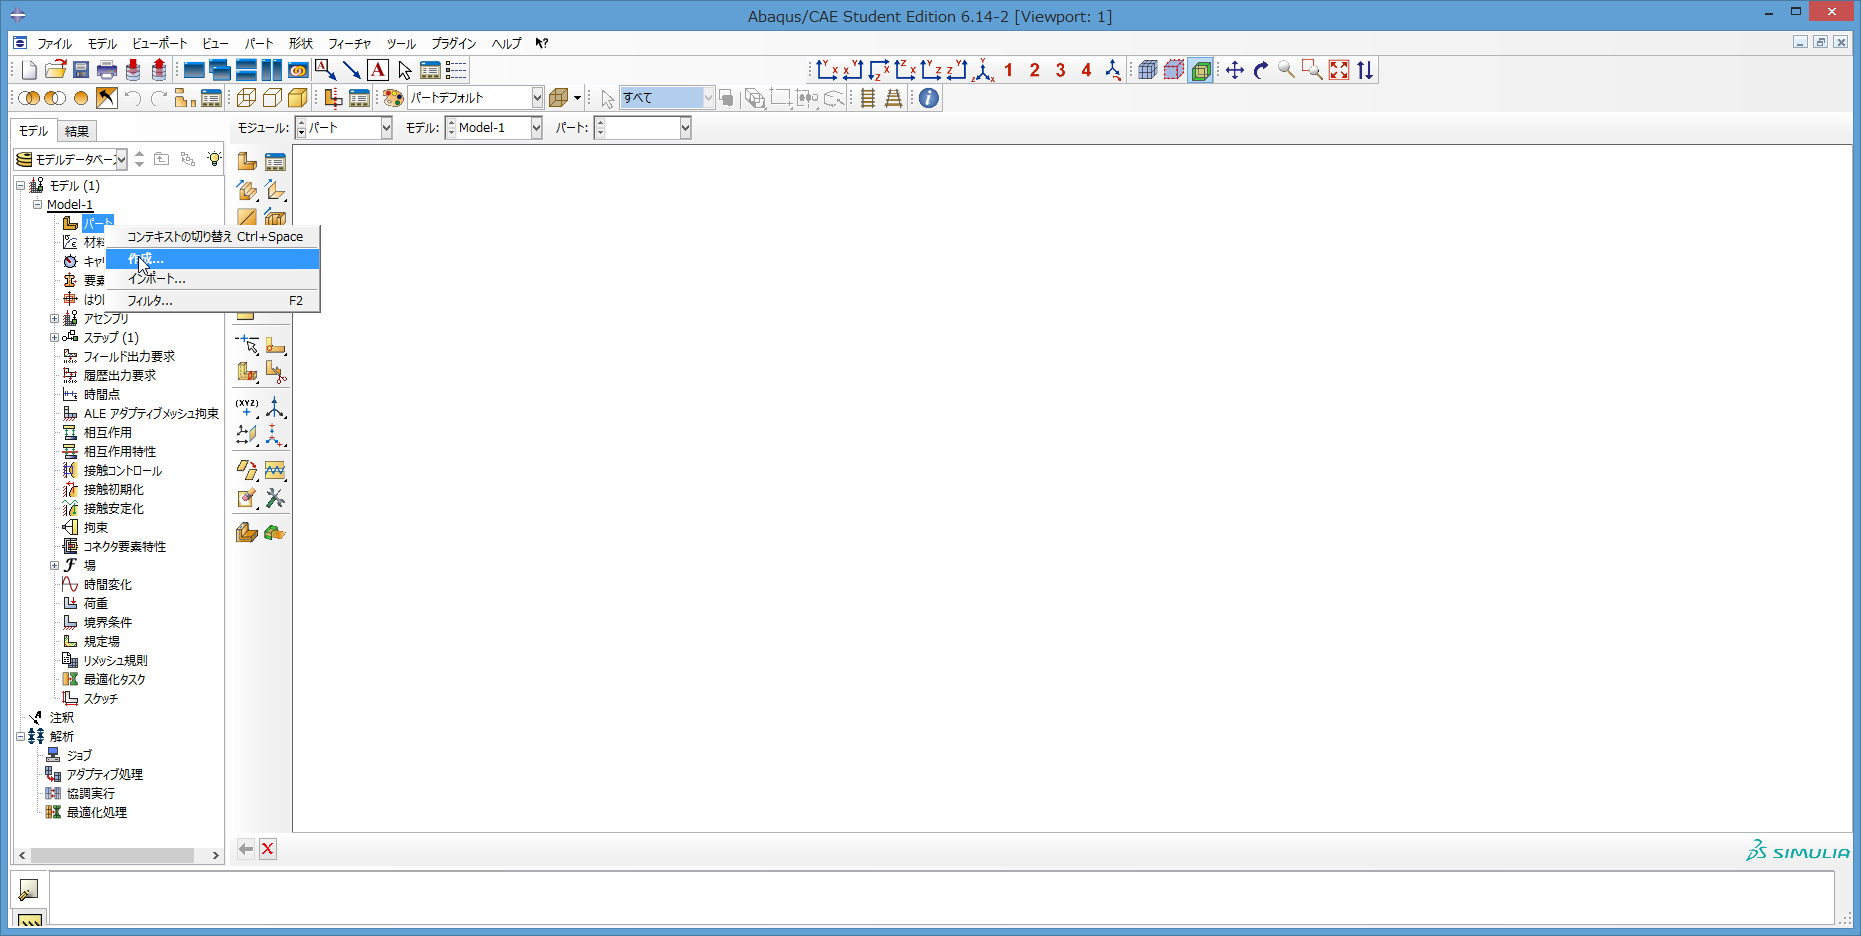
Task: Click the Undo icon
Action: (x=132, y=98)
